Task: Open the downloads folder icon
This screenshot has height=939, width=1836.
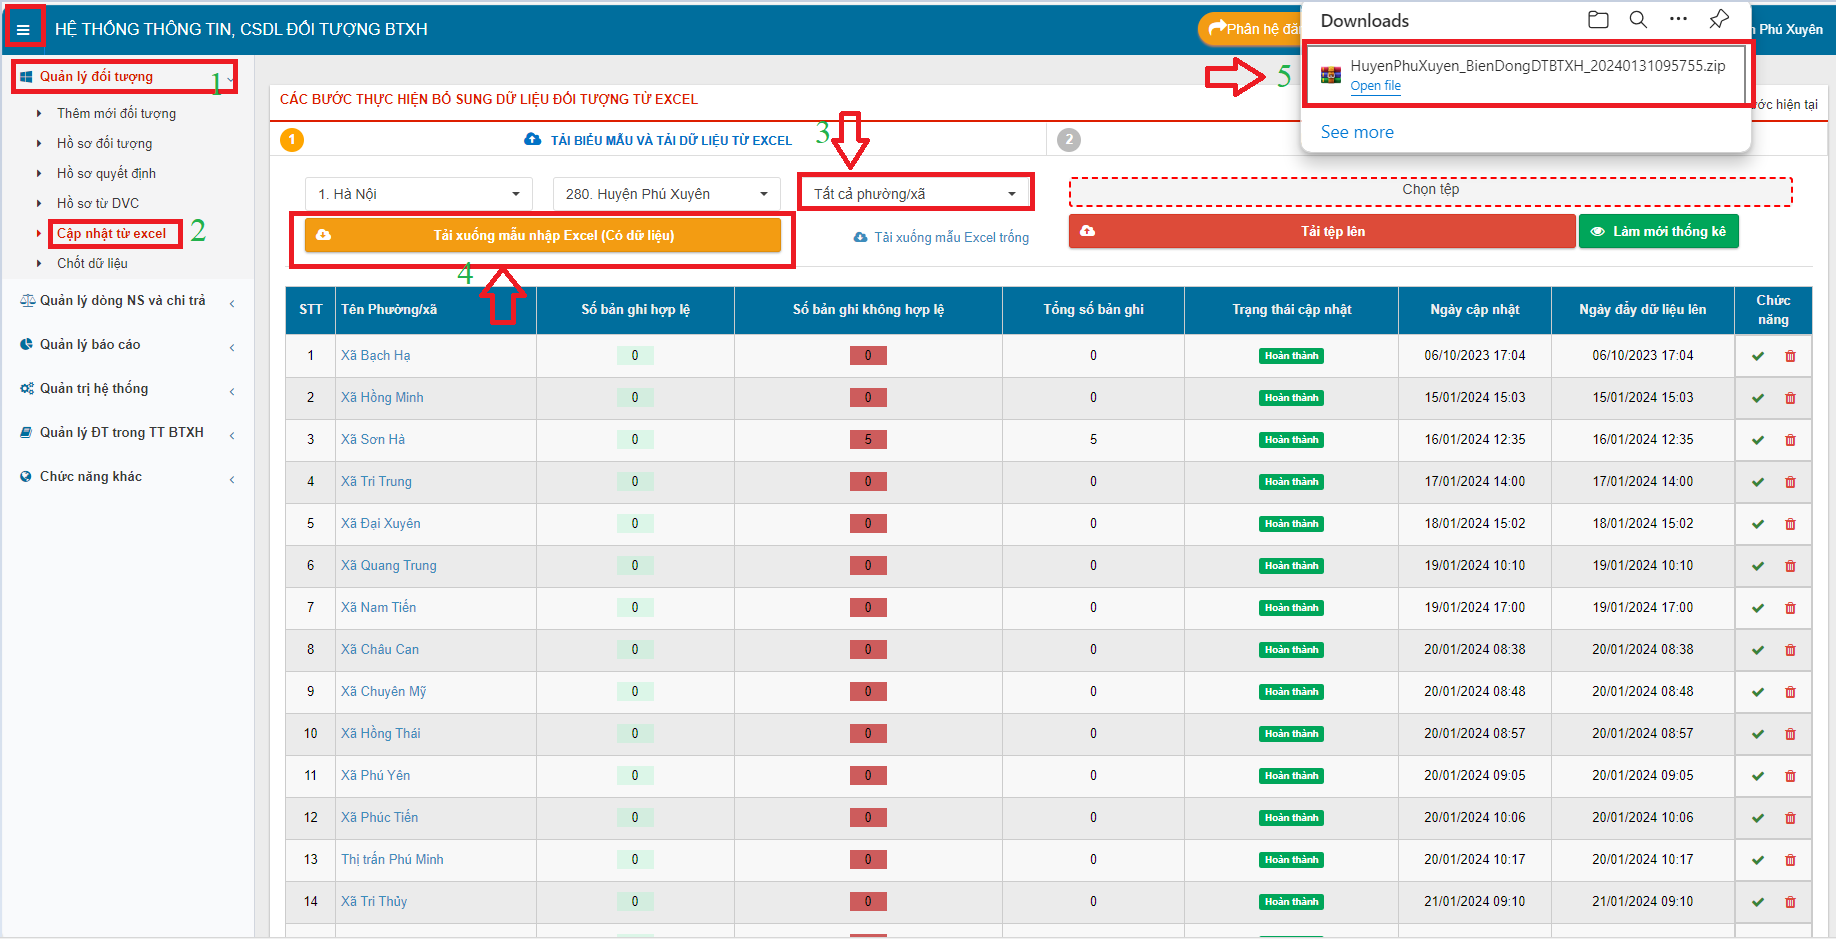Action: pos(1598,20)
